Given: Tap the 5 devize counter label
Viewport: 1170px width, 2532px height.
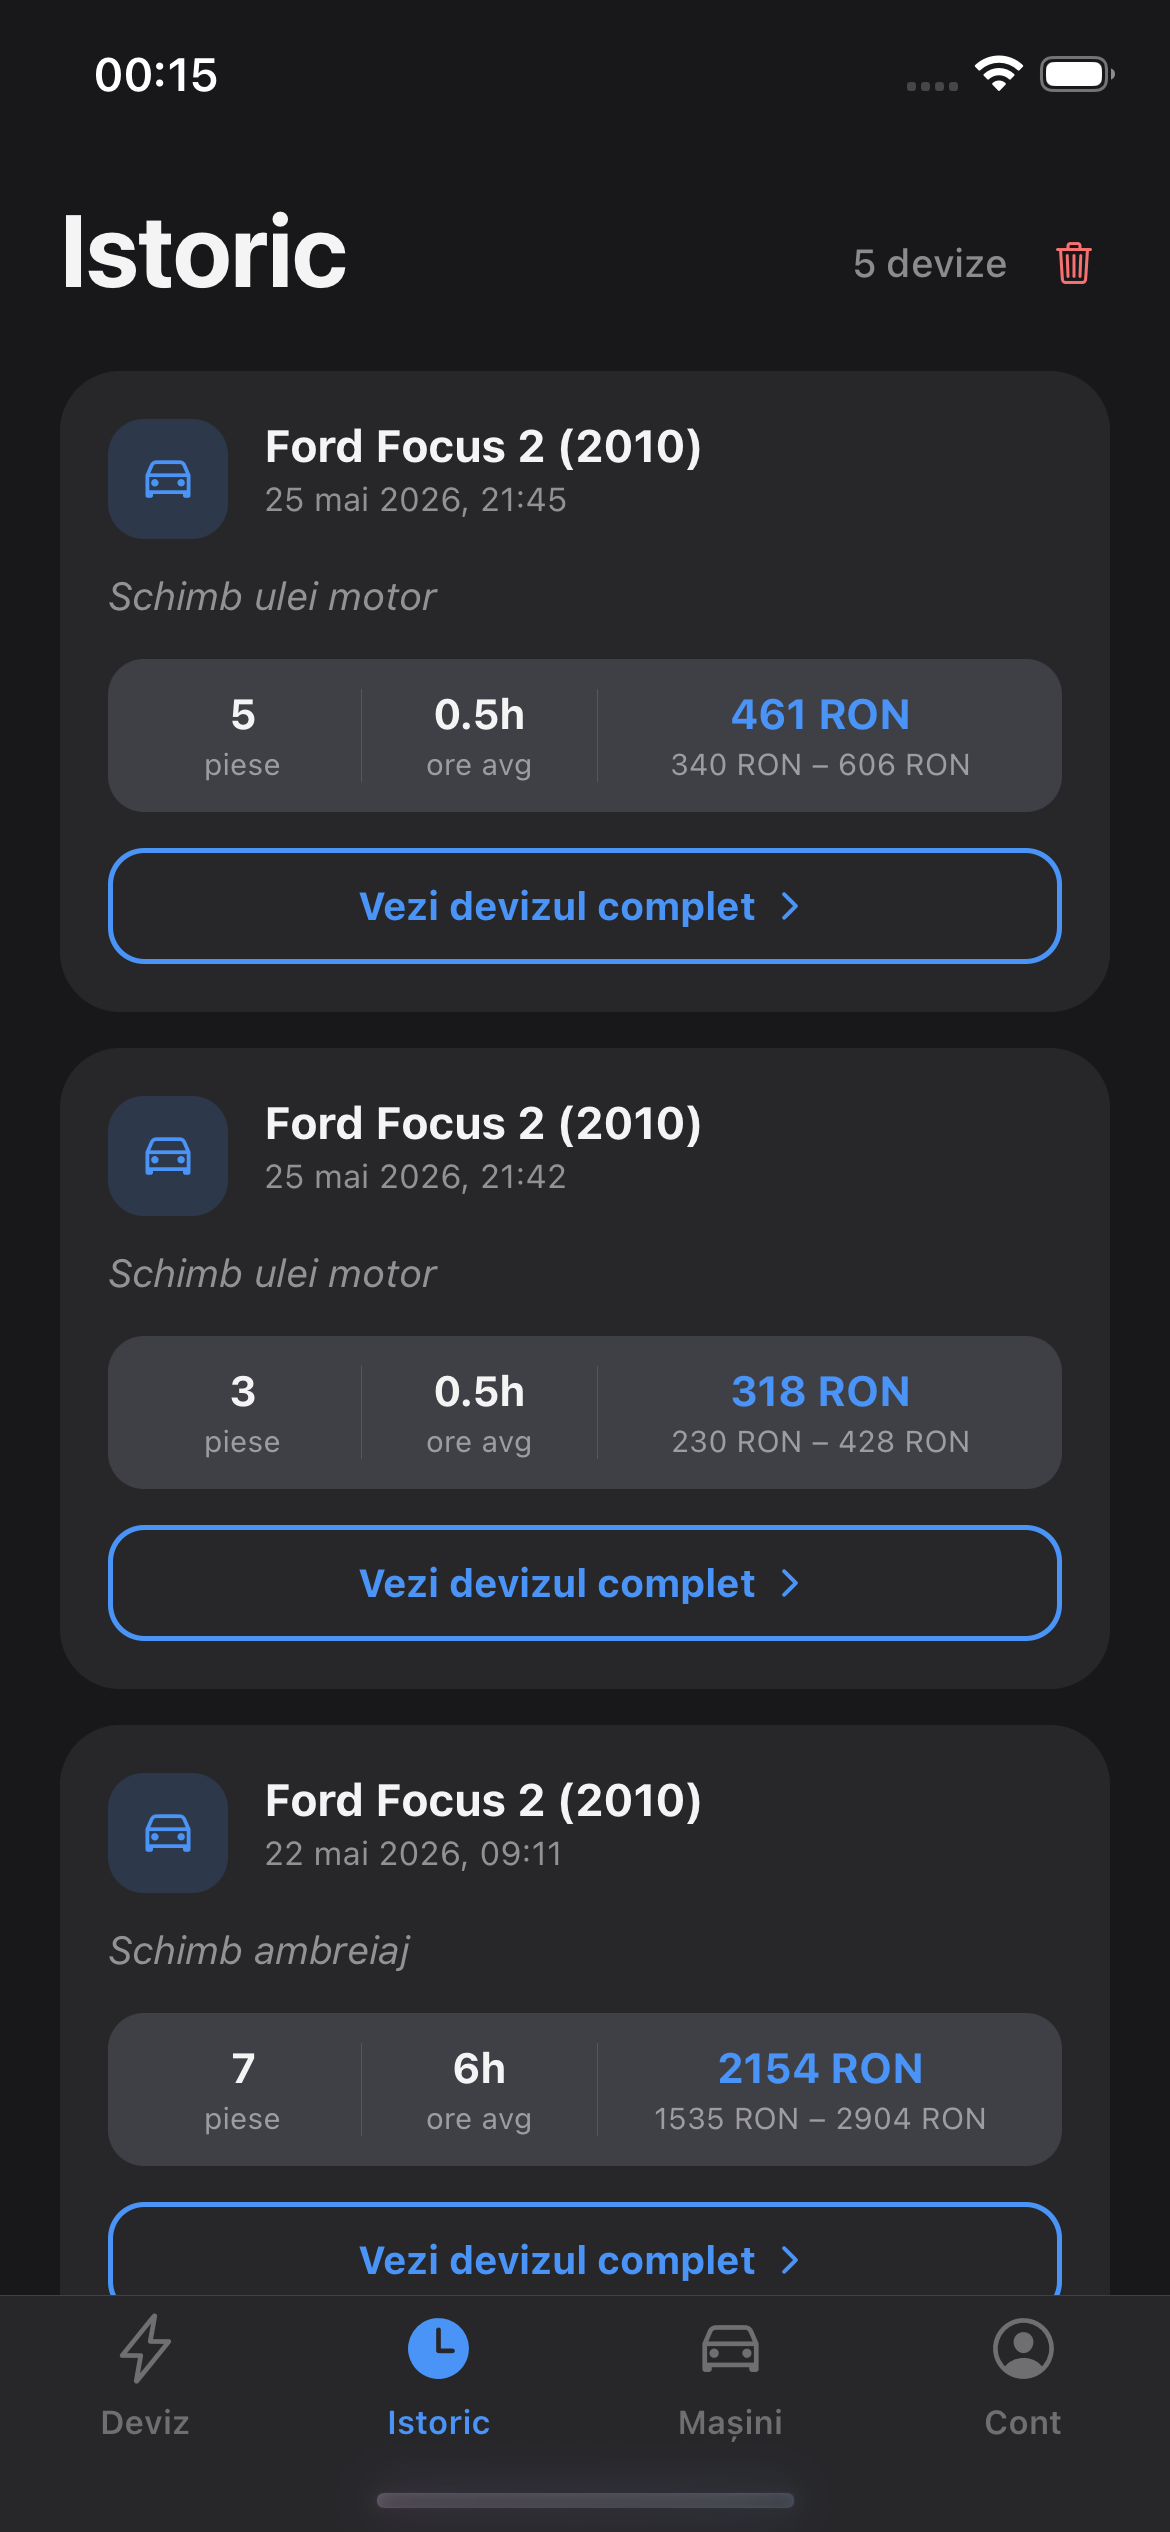Looking at the screenshot, I should pos(930,264).
